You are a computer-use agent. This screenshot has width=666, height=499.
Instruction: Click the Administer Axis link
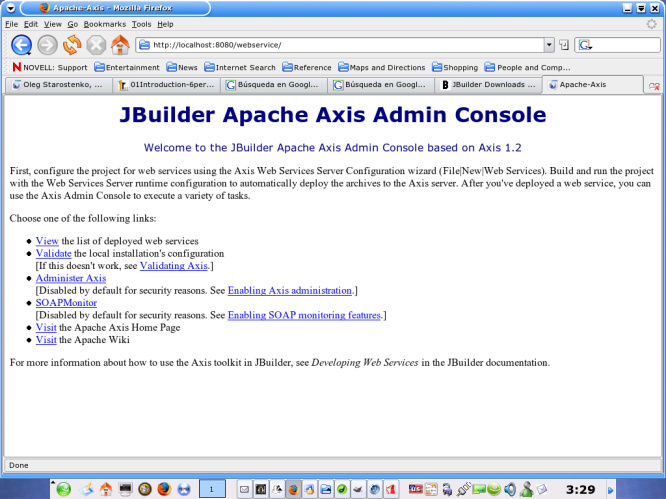[x=70, y=278]
